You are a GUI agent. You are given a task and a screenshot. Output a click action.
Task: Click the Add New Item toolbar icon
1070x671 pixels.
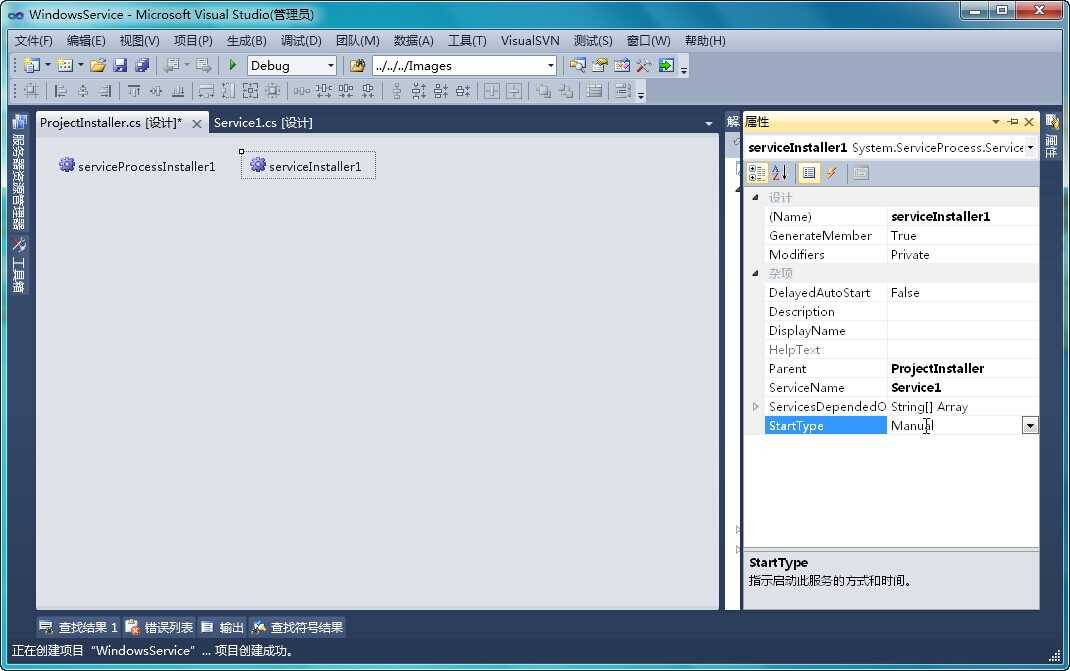pyautogui.click(x=65, y=66)
